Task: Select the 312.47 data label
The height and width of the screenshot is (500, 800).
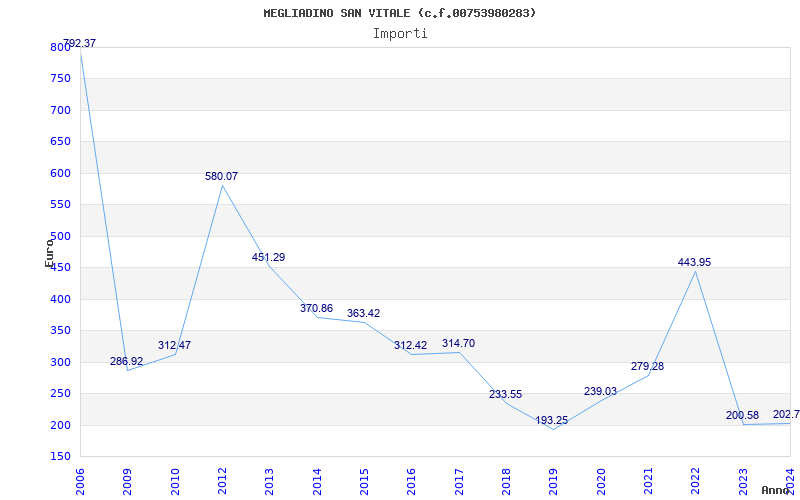Action: pyautogui.click(x=174, y=345)
